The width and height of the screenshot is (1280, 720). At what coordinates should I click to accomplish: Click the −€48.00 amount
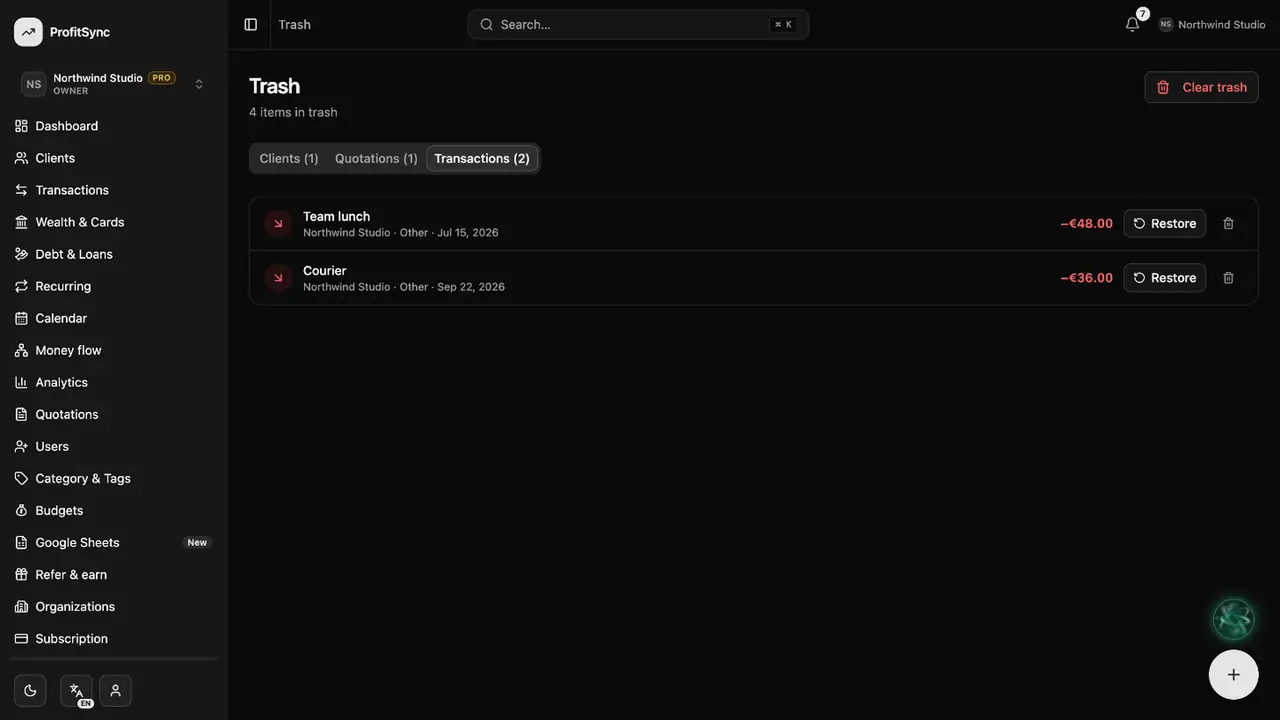pos(1087,224)
